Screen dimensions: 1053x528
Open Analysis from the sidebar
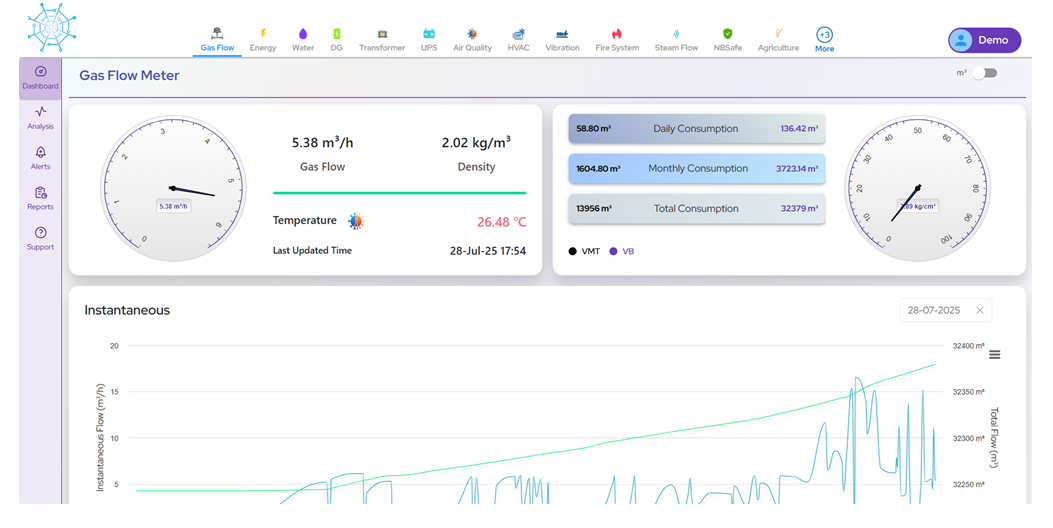[x=40, y=118]
